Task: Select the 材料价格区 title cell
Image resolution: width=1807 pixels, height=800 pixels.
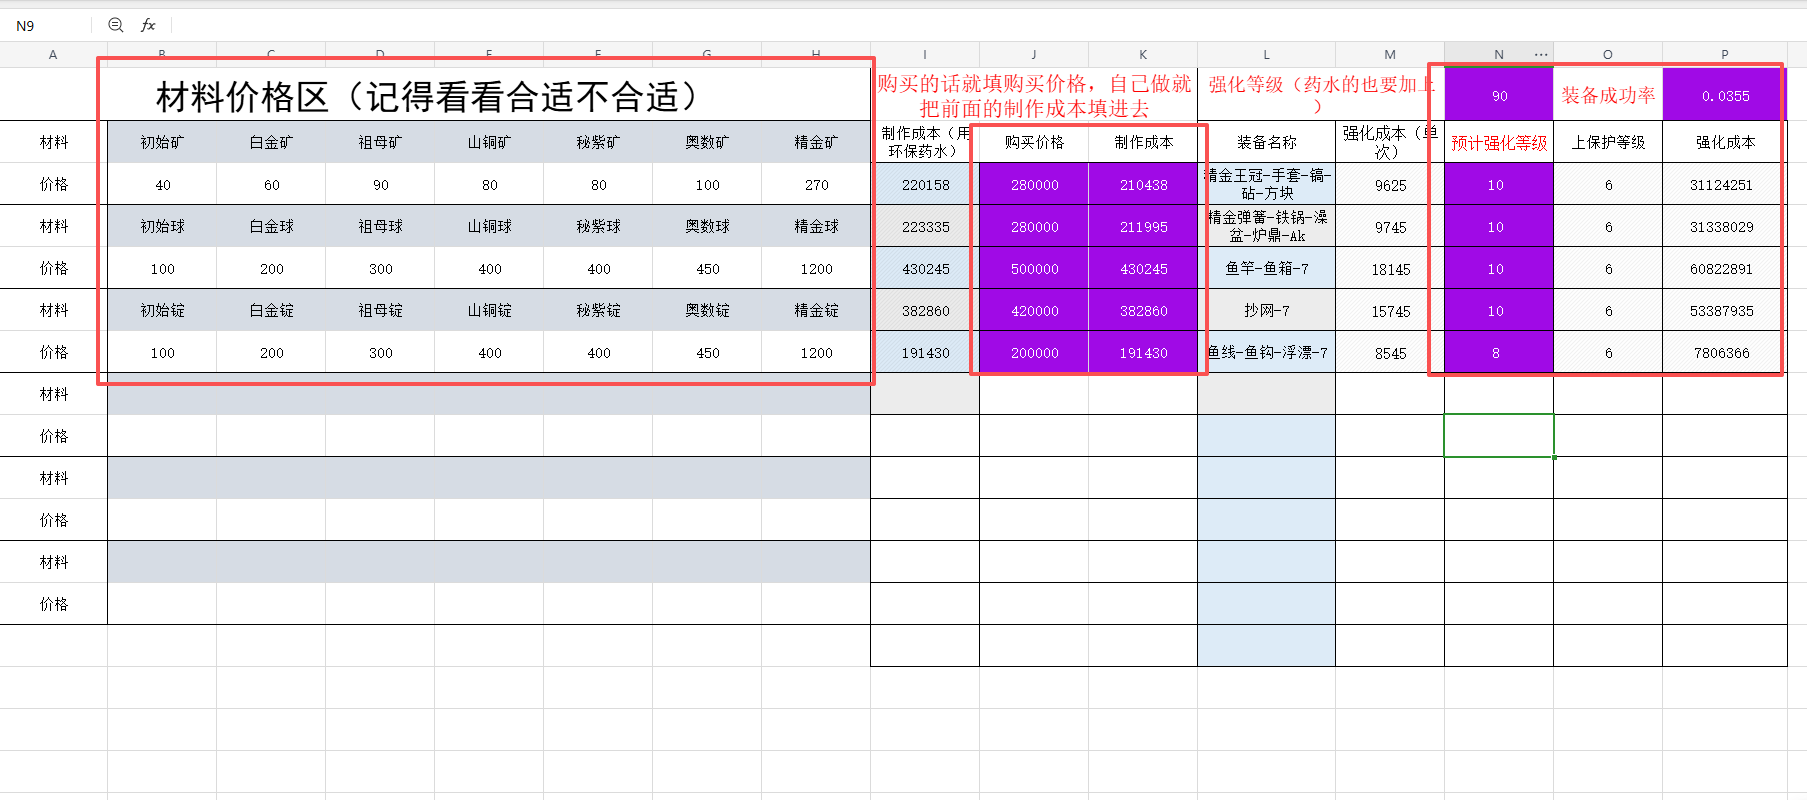Action: [489, 95]
